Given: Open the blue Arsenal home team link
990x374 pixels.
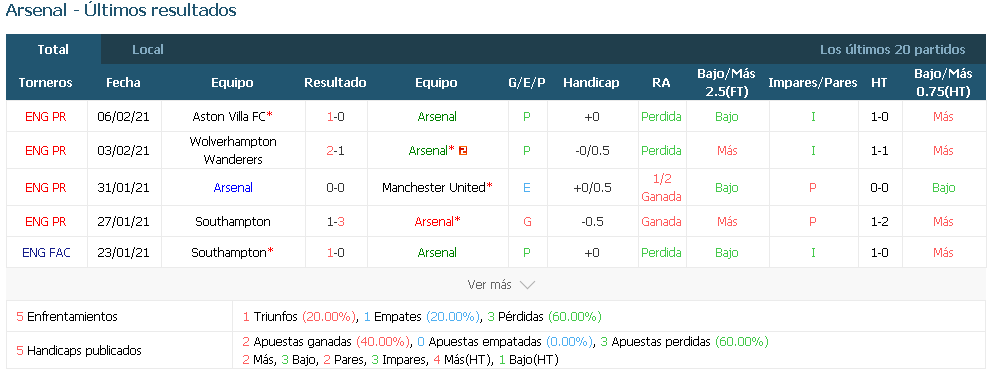Looking at the screenshot, I should coord(233,188).
